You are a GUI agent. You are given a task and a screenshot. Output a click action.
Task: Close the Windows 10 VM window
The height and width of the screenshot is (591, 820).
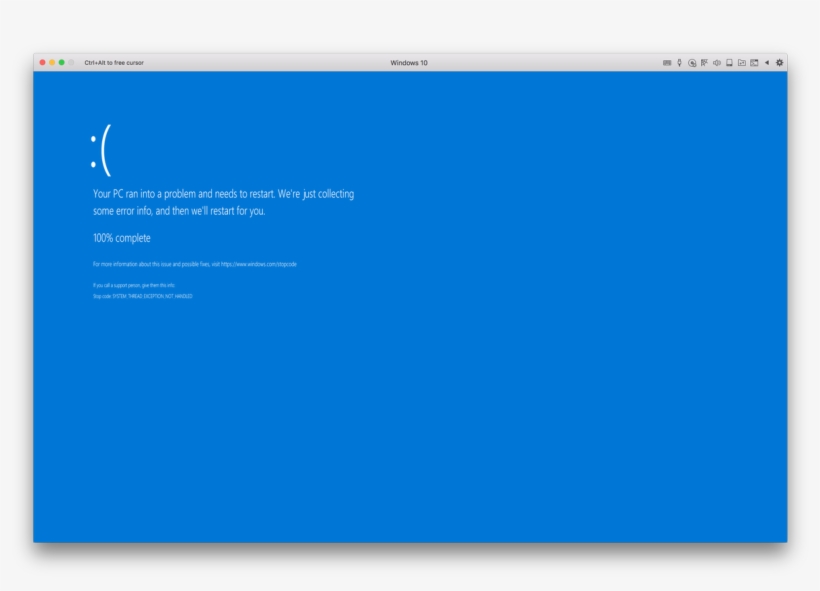click(x=43, y=62)
